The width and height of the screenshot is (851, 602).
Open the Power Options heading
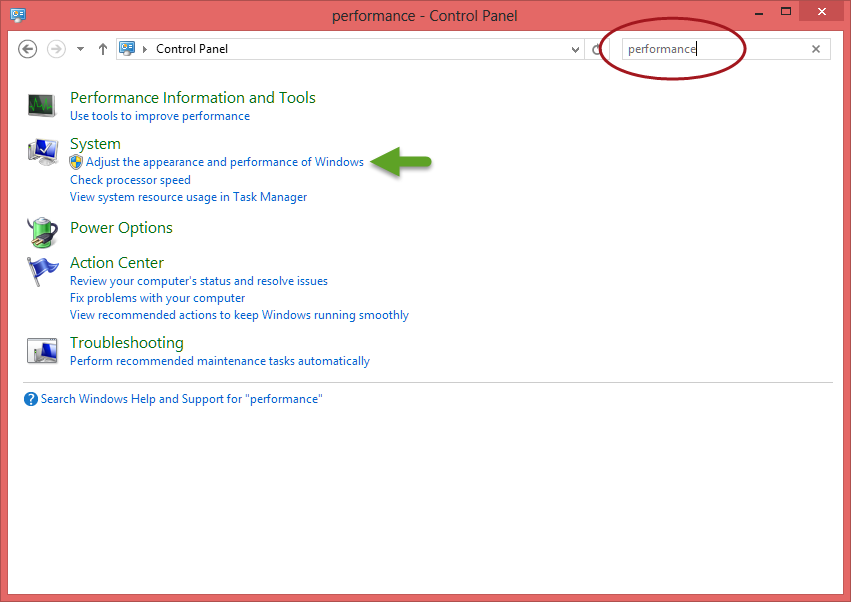121,228
